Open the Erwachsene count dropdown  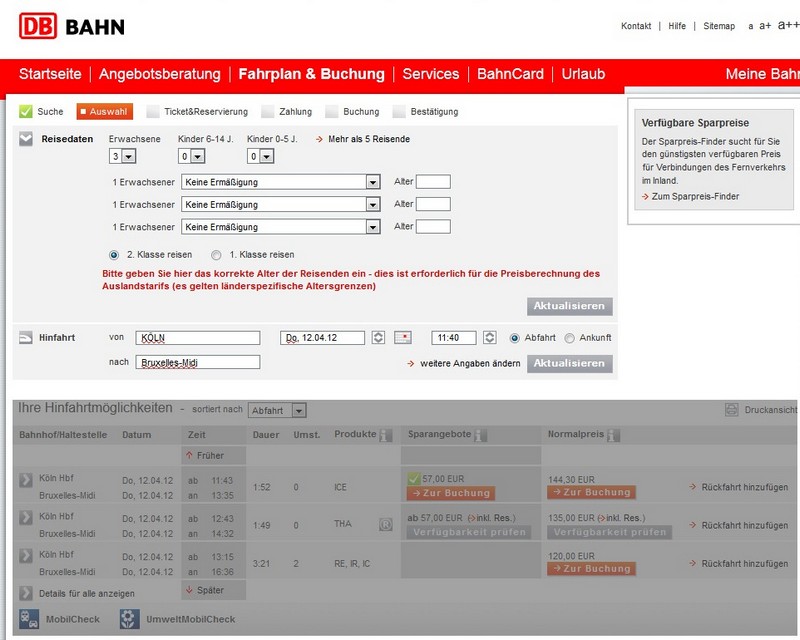click(x=122, y=156)
